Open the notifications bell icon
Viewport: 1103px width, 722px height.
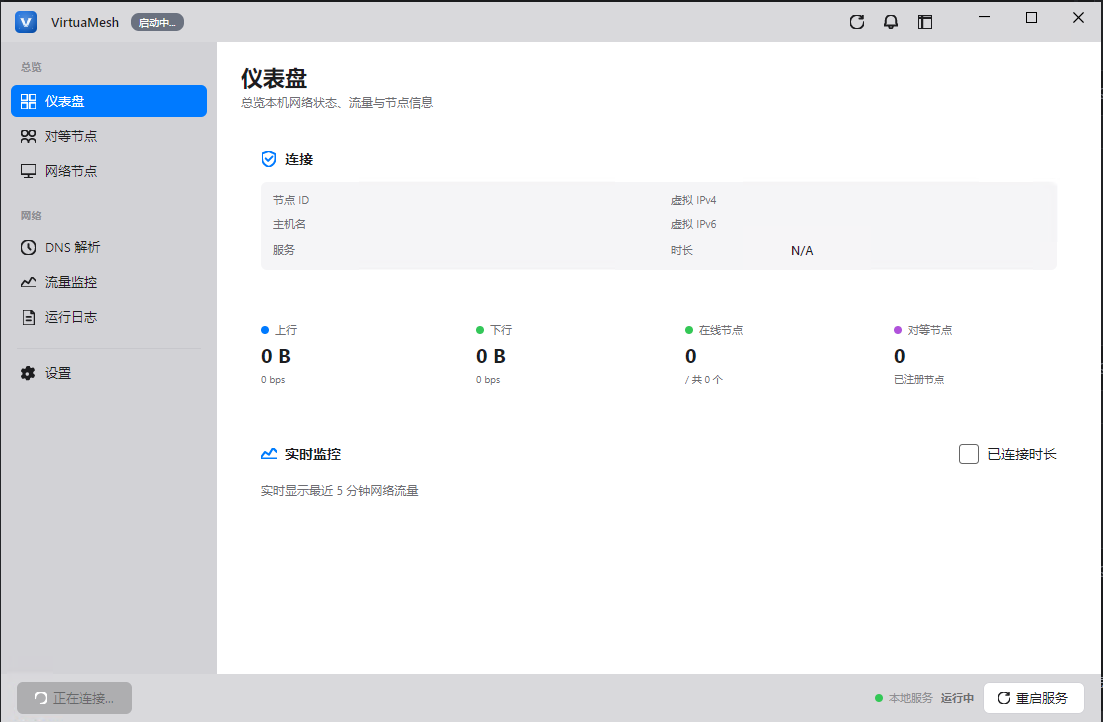click(891, 22)
